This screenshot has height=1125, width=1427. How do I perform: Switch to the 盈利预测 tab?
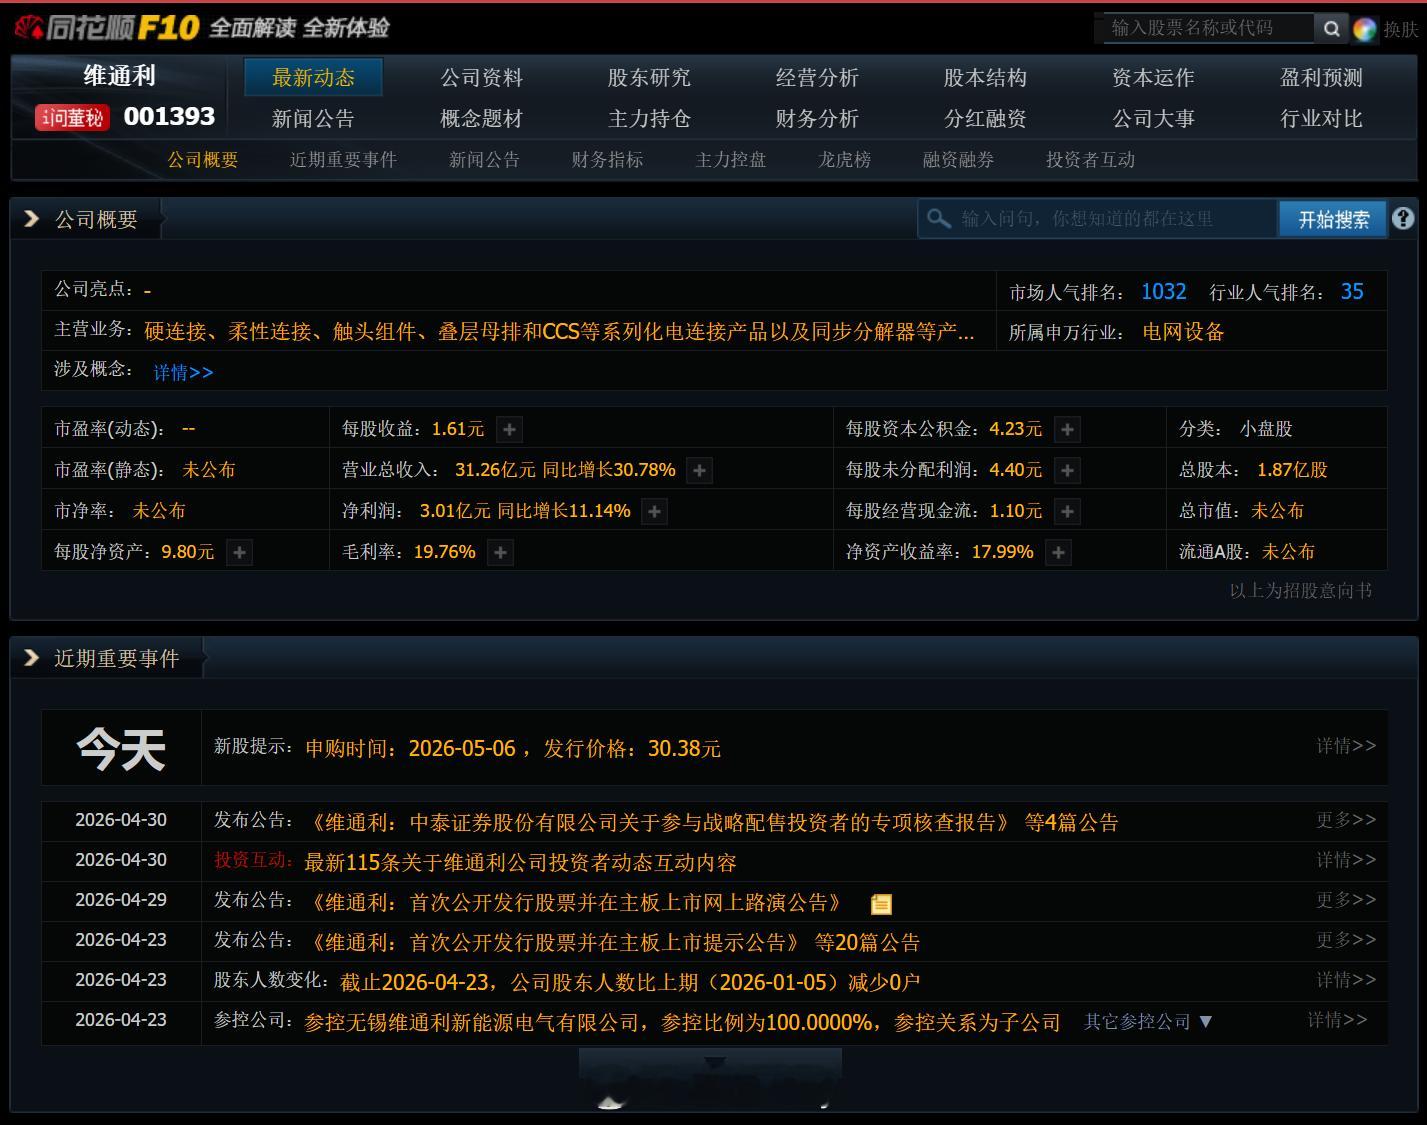click(x=1321, y=78)
